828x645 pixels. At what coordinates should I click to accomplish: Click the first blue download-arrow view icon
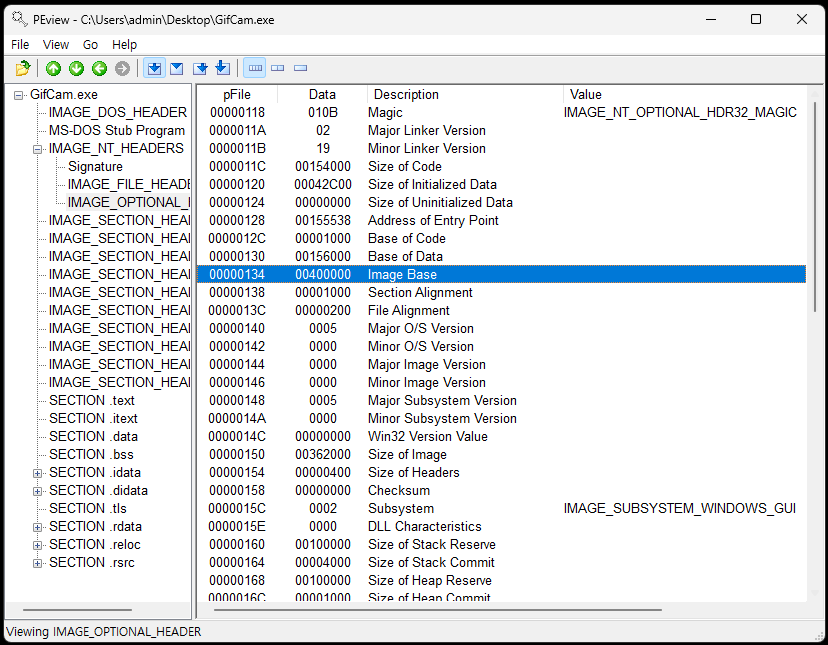(154, 68)
